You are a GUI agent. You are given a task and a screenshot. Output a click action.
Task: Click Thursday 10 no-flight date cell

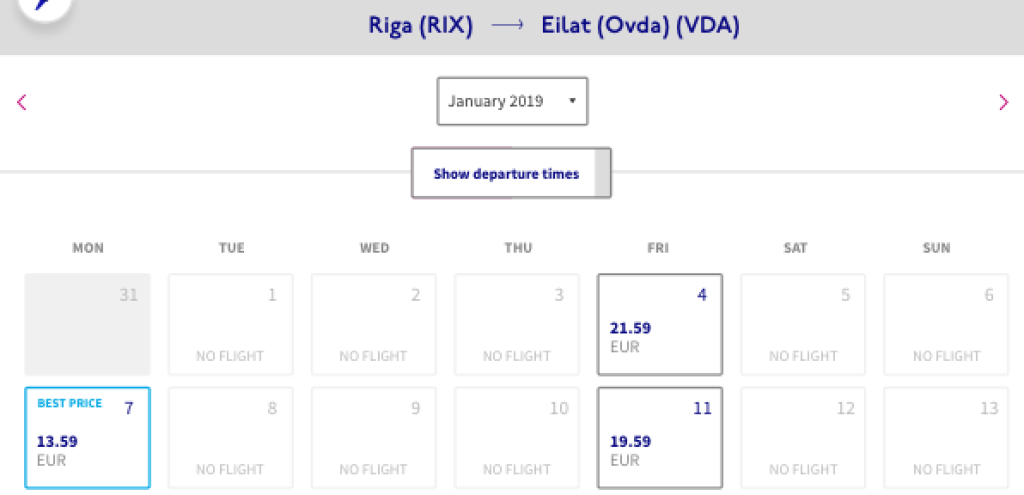pos(517,438)
